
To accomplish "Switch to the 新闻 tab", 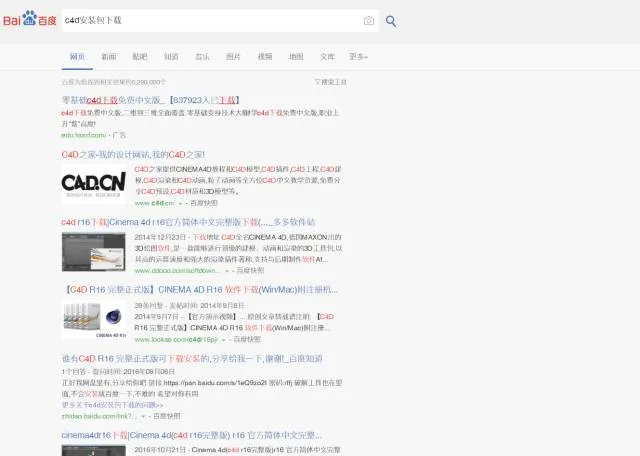I will click(x=109, y=56).
